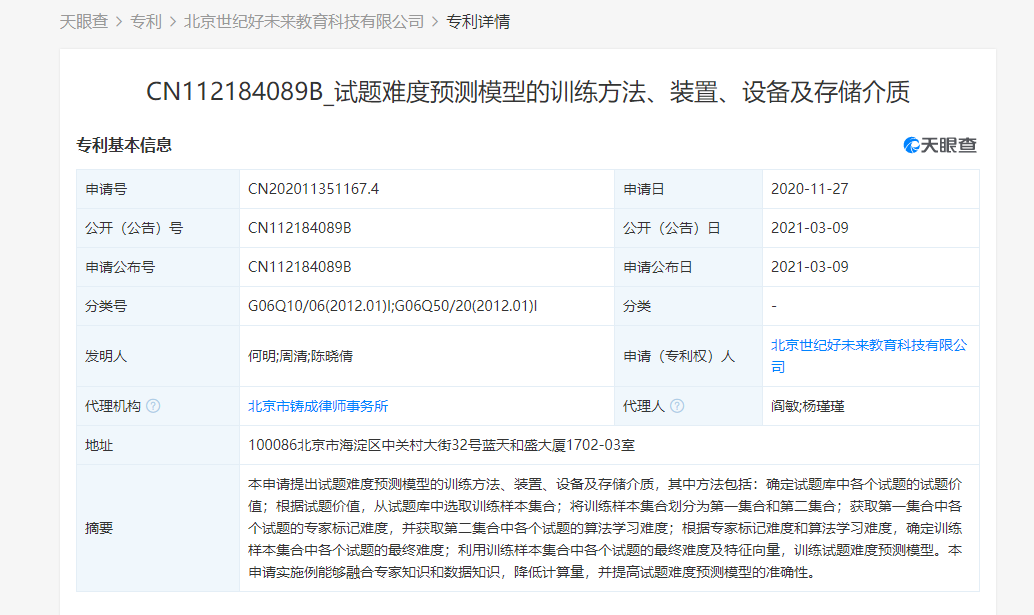Open agency link 北京市铸成律师事务所
Screen dimensions: 1034x615
point(318,406)
